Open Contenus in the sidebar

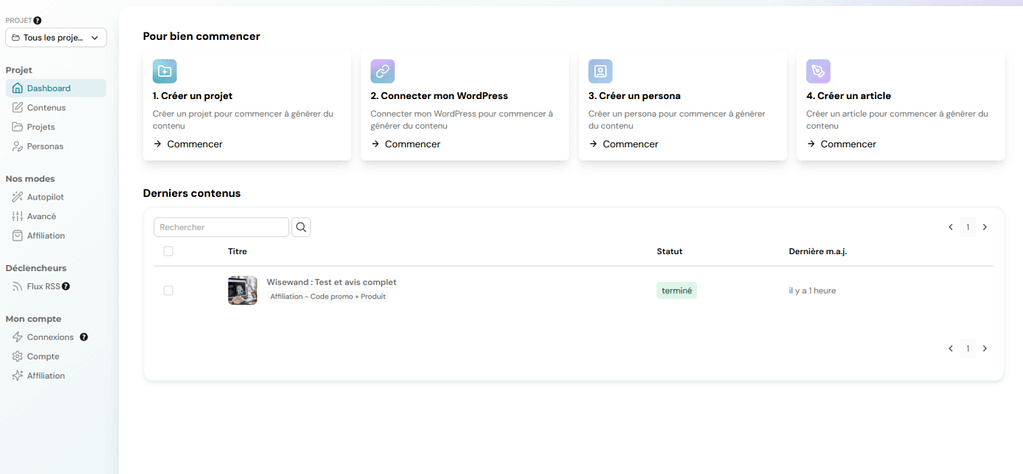click(x=45, y=108)
